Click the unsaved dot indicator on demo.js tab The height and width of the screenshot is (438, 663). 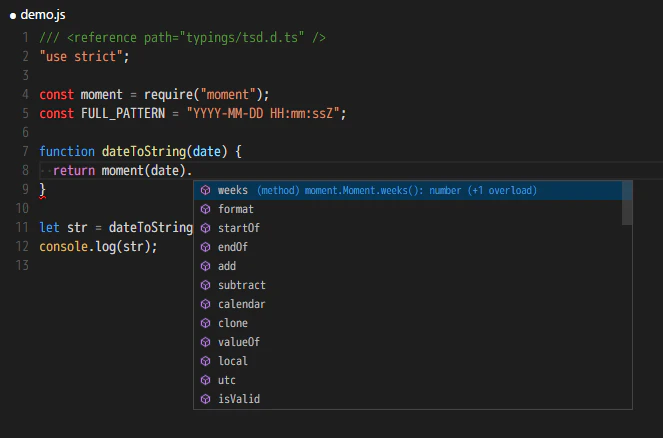click(x=13, y=16)
